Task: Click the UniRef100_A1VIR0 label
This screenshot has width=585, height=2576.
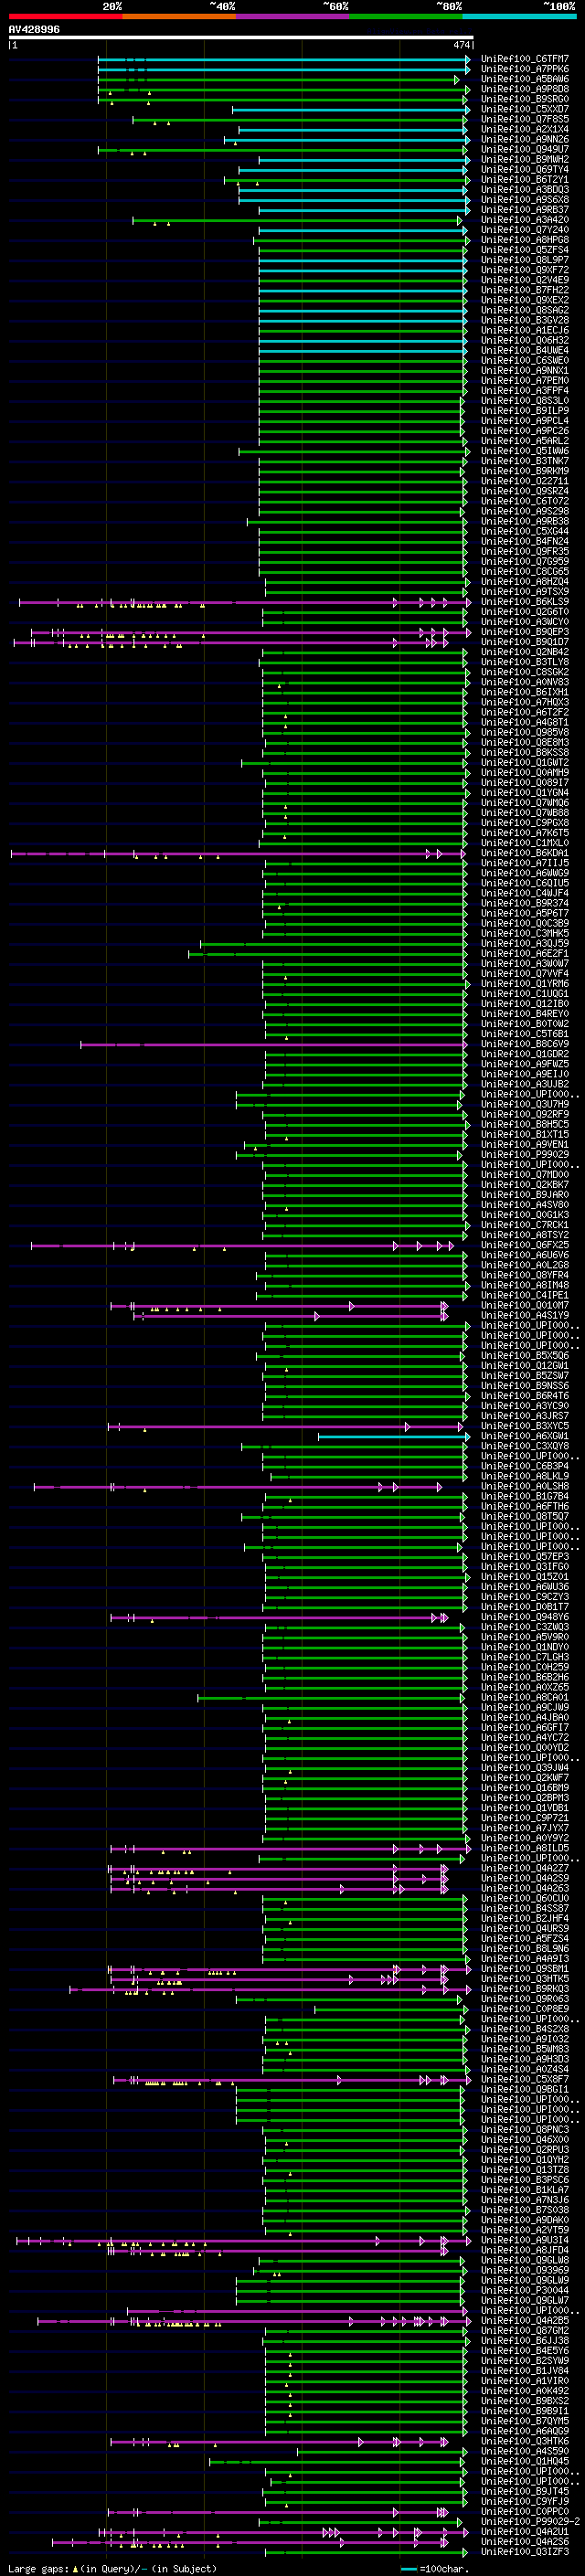Action: 524,2381
